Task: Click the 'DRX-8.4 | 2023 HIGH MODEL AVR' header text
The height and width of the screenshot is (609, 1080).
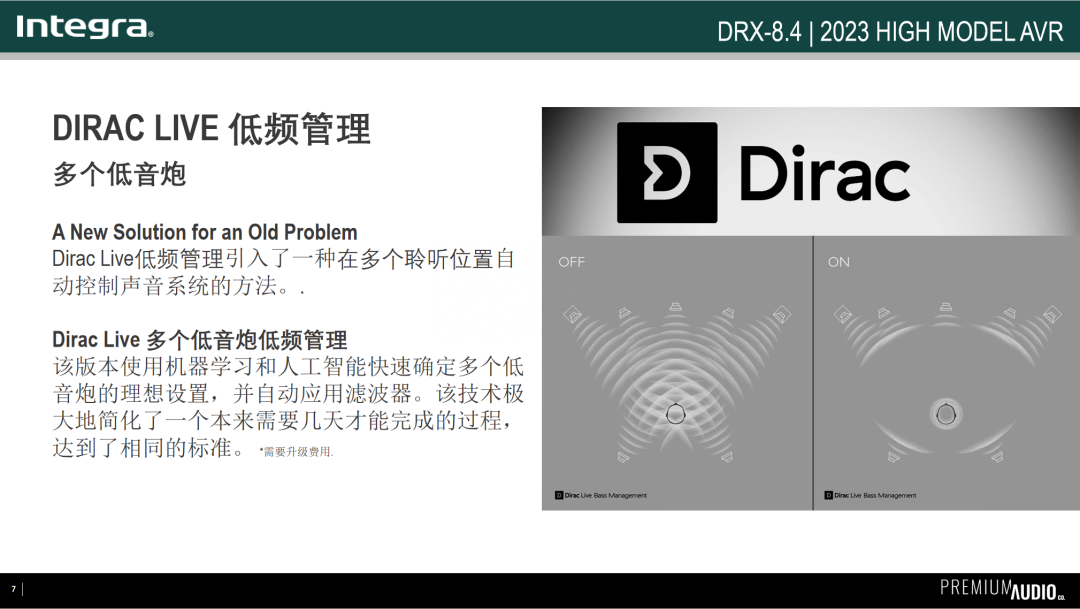Action: tap(891, 32)
